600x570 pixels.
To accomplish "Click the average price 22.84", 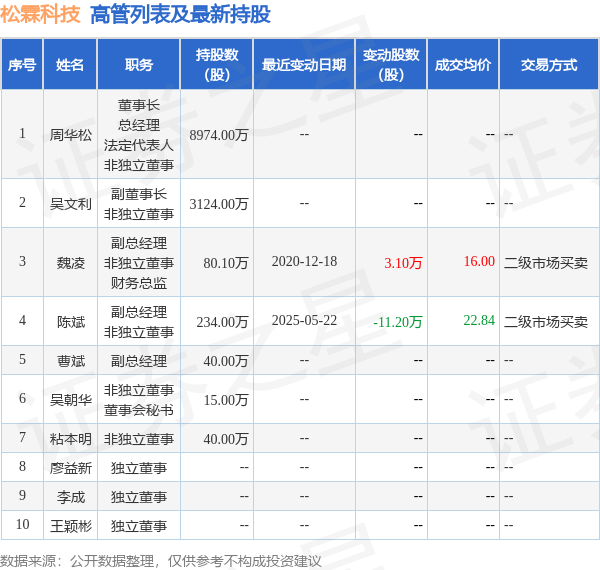I will [x=479, y=320].
